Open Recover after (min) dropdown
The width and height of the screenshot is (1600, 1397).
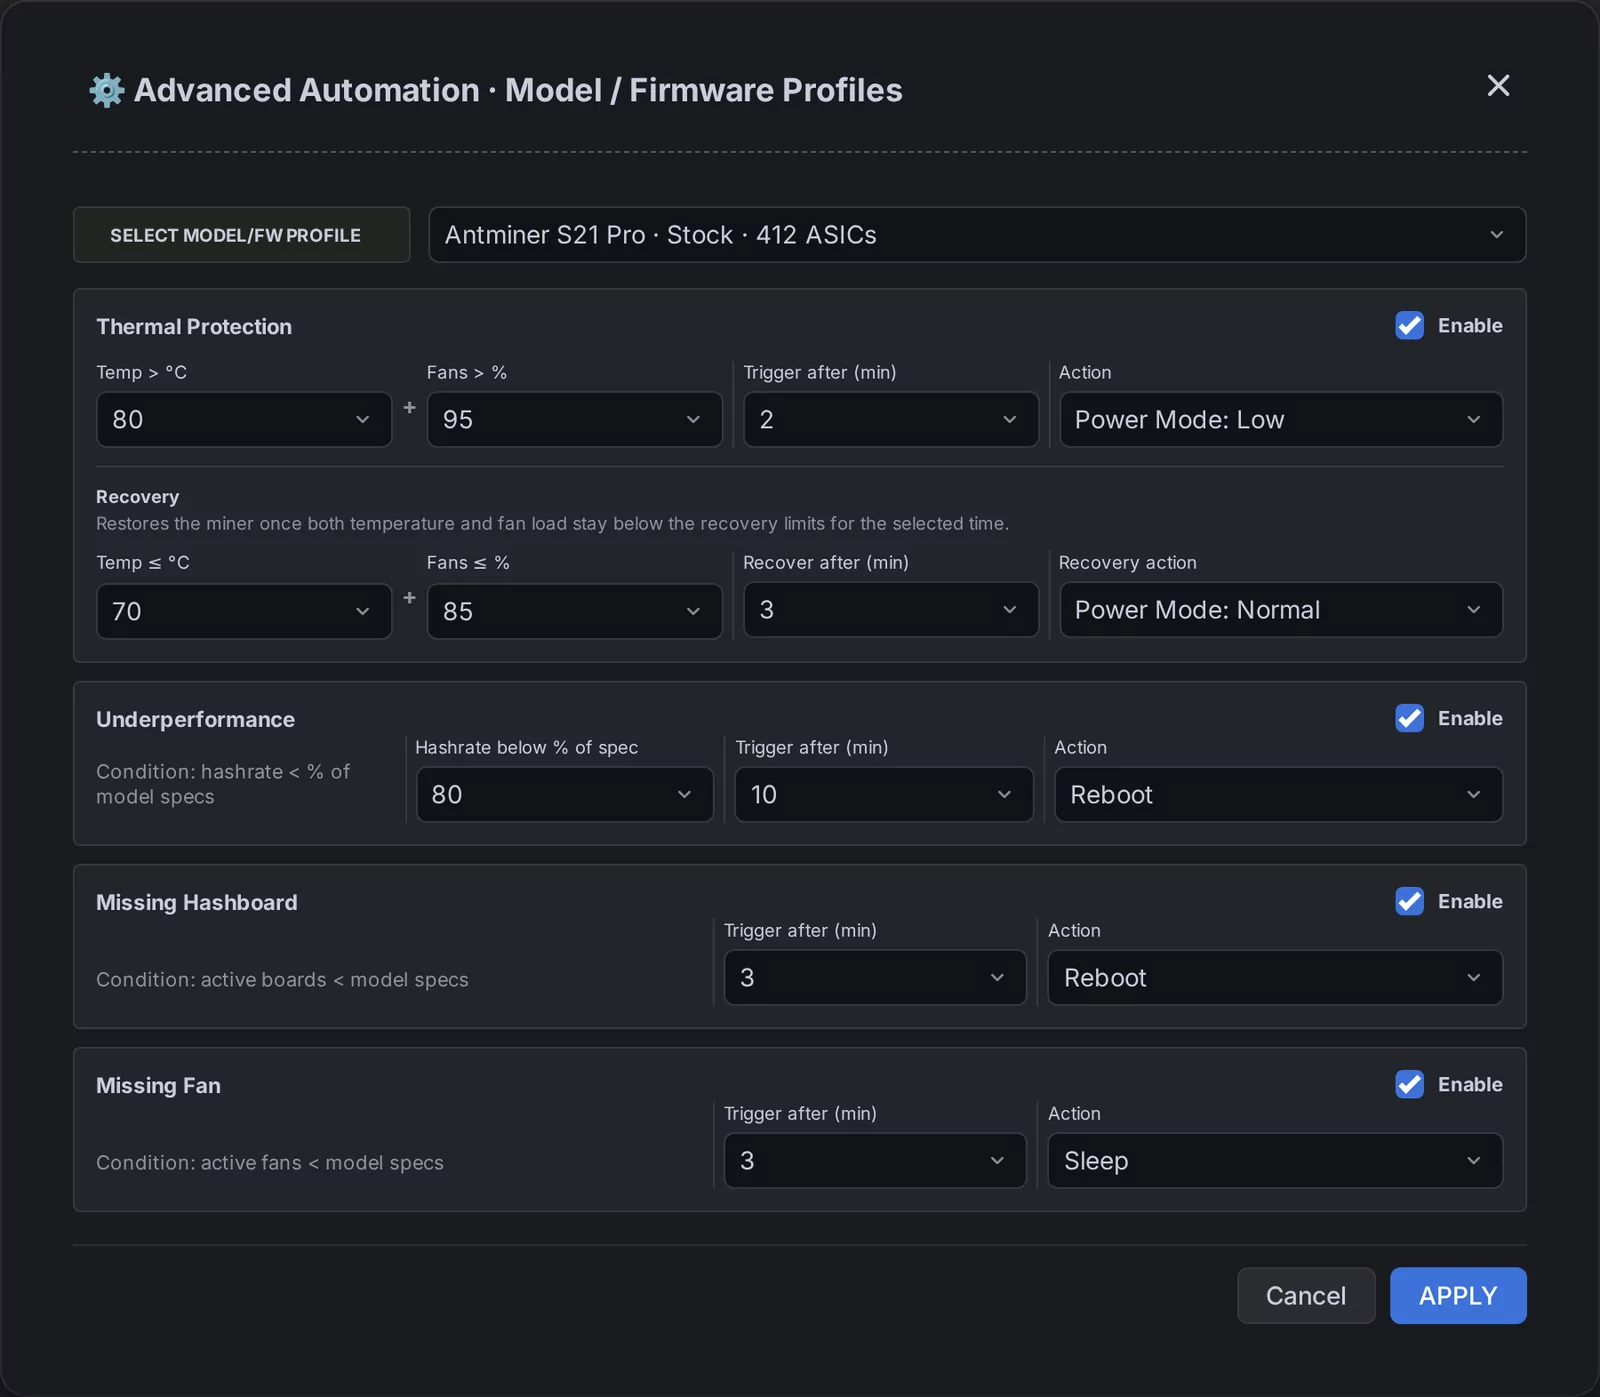(x=891, y=610)
